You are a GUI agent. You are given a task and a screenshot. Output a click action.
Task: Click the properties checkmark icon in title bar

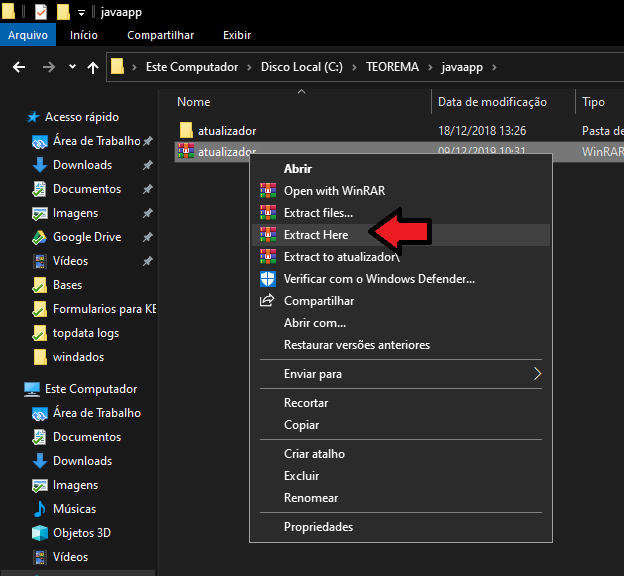41,12
